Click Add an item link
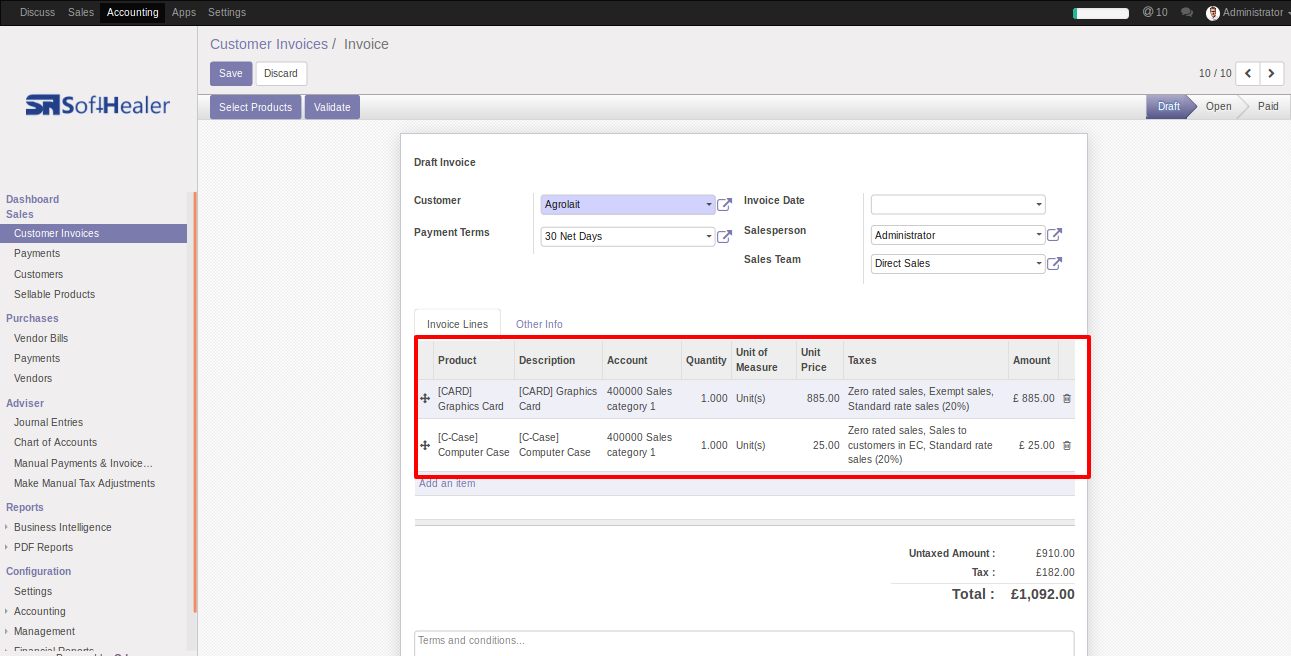Viewport: 1291px width, 656px height. pyautogui.click(x=447, y=484)
